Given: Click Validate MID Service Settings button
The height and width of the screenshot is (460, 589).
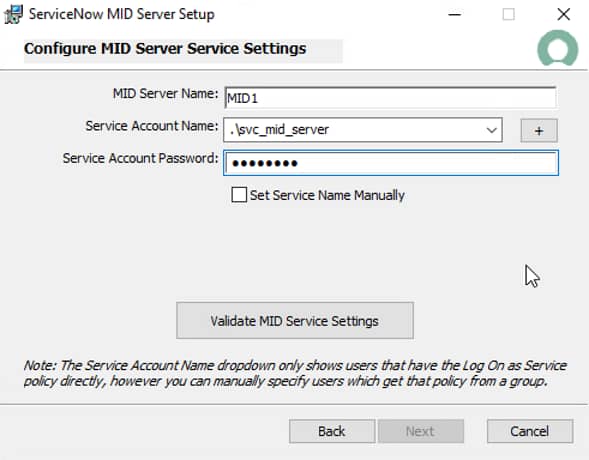Looking at the screenshot, I should (295, 321).
